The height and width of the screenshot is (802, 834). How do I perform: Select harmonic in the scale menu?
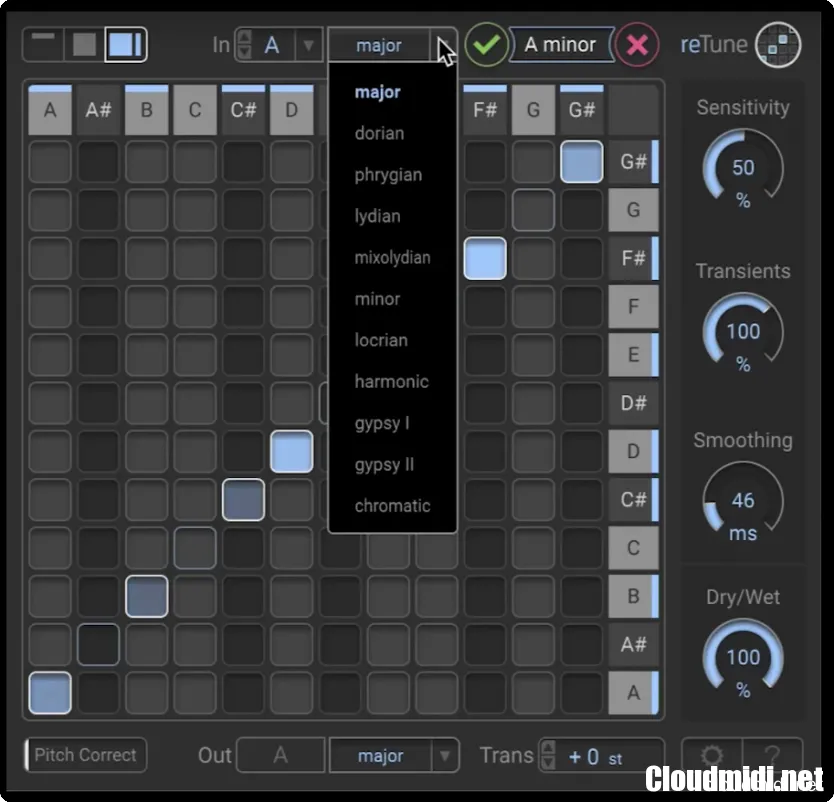pyautogui.click(x=391, y=381)
